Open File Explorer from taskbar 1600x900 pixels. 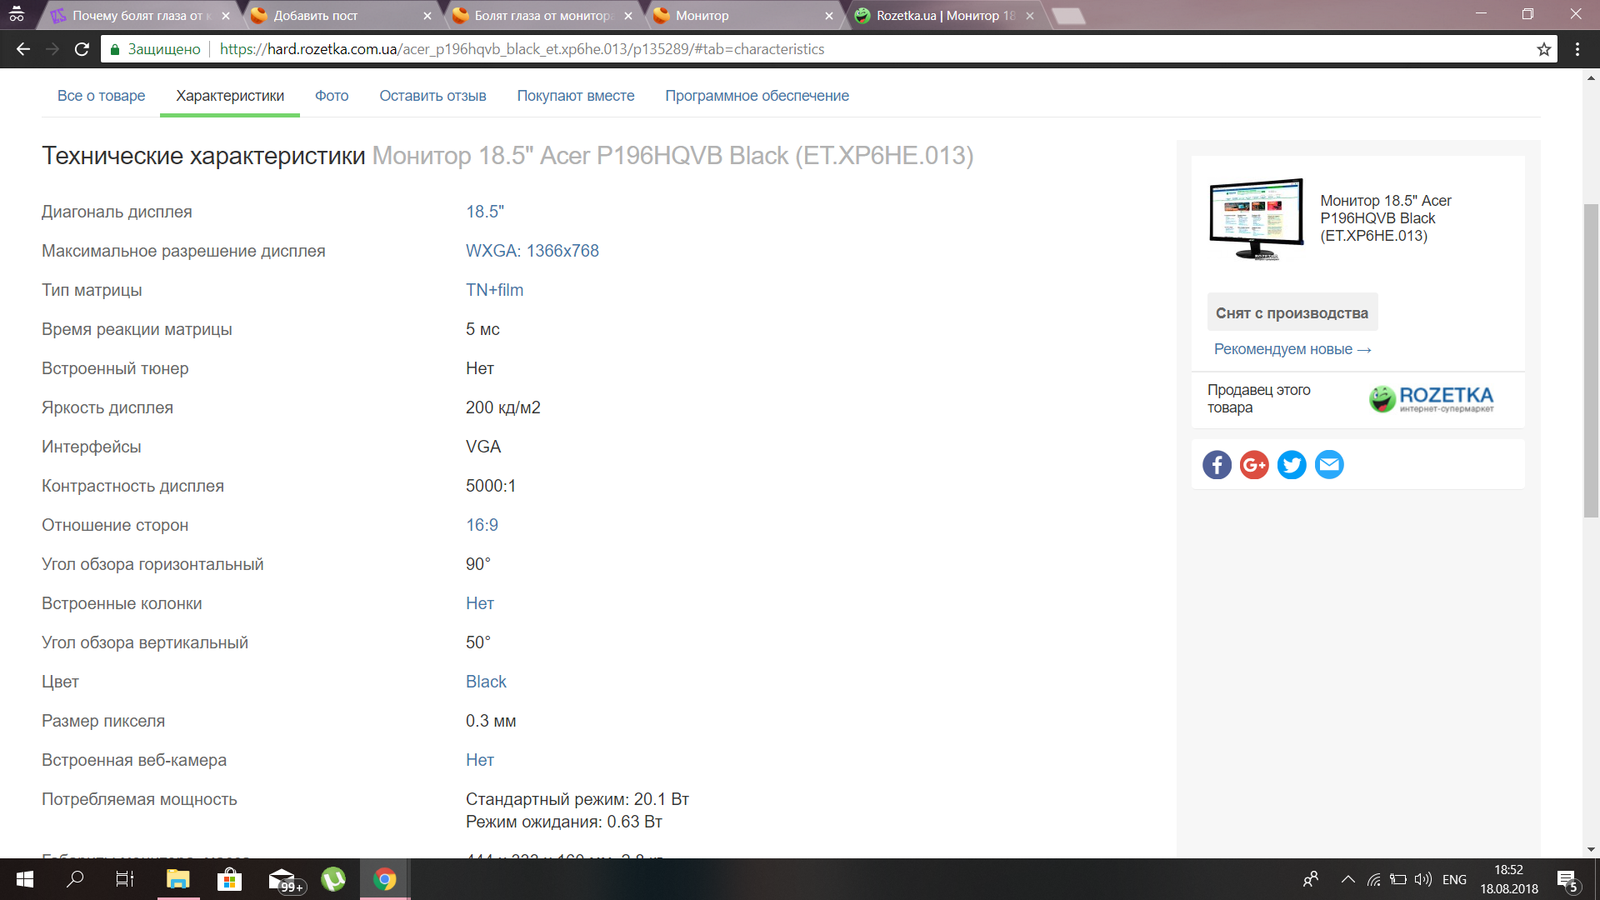click(178, 879)
